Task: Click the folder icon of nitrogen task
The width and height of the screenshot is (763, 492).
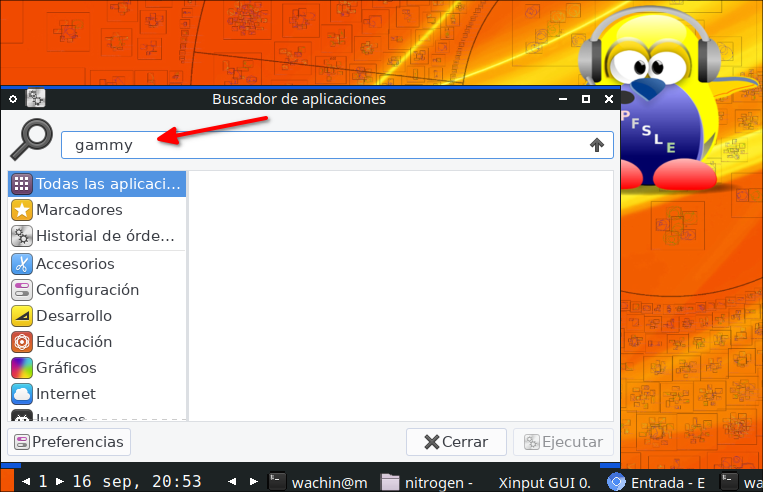Action: pos(390,482)
